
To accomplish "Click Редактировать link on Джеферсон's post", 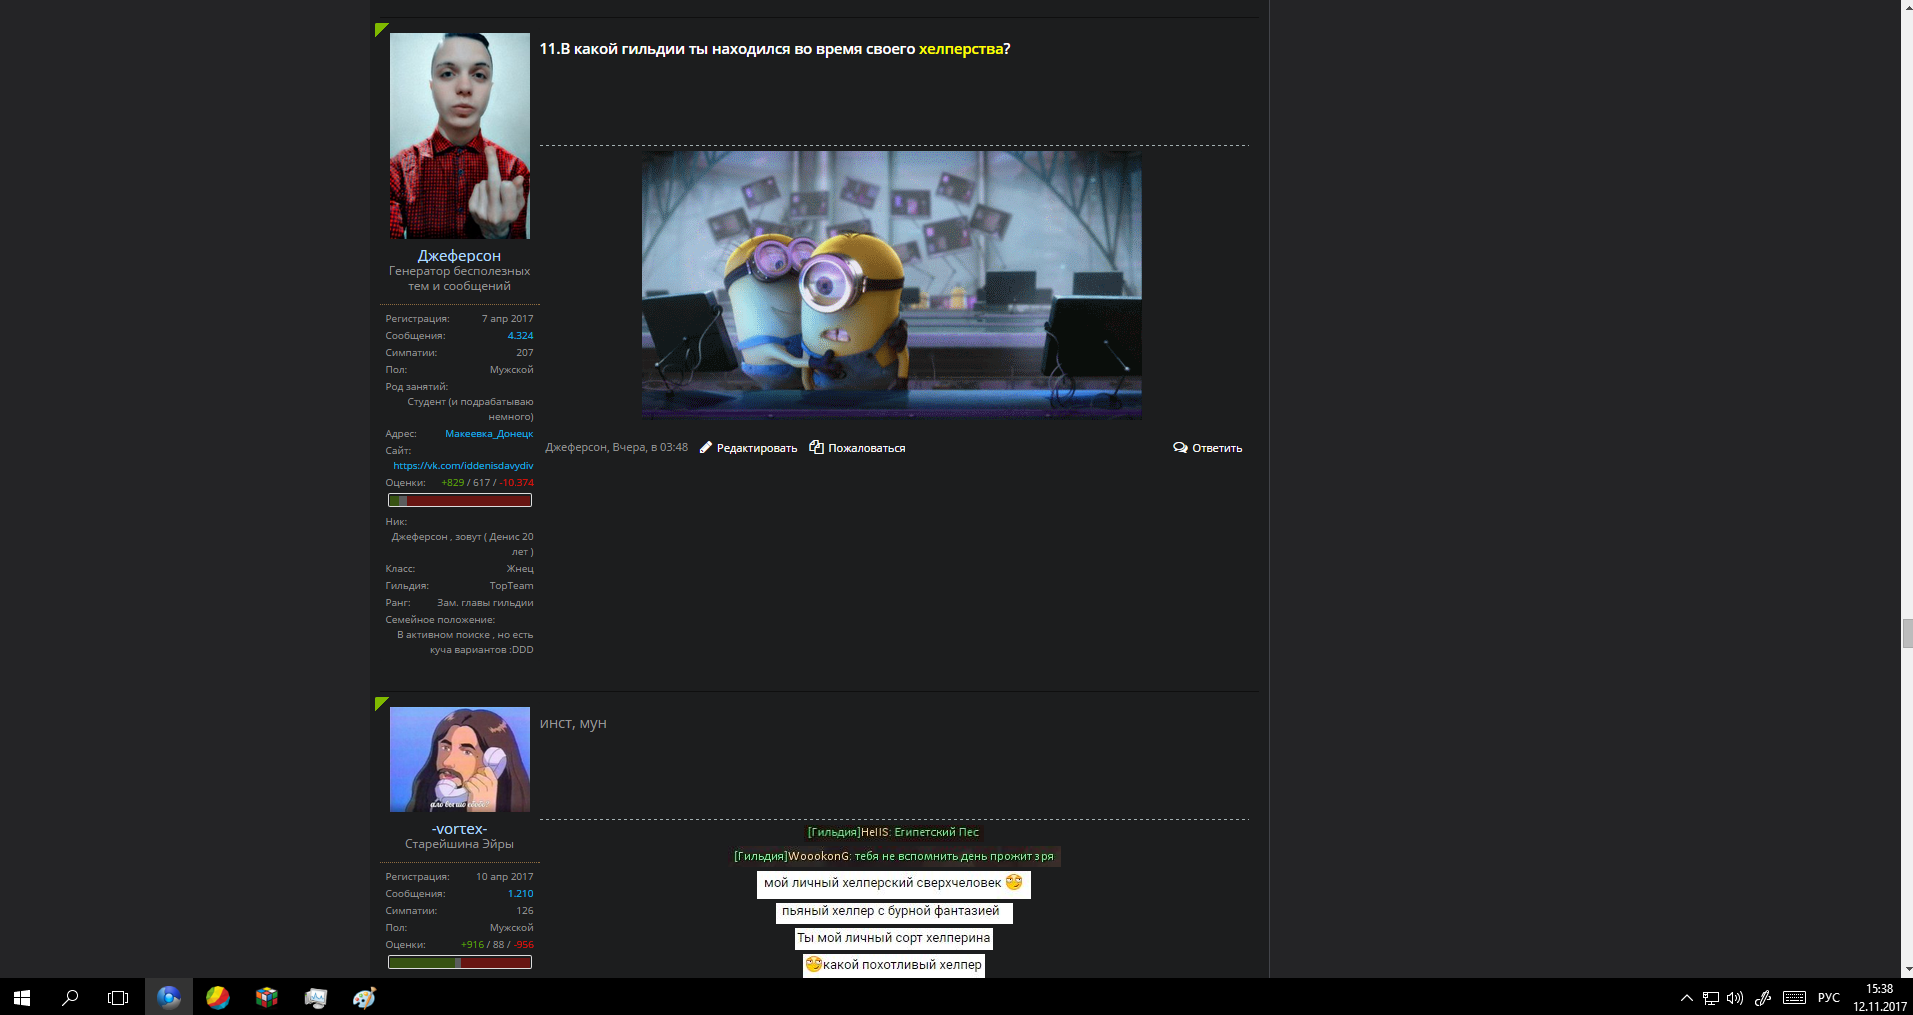I will [x=757, y=448].
